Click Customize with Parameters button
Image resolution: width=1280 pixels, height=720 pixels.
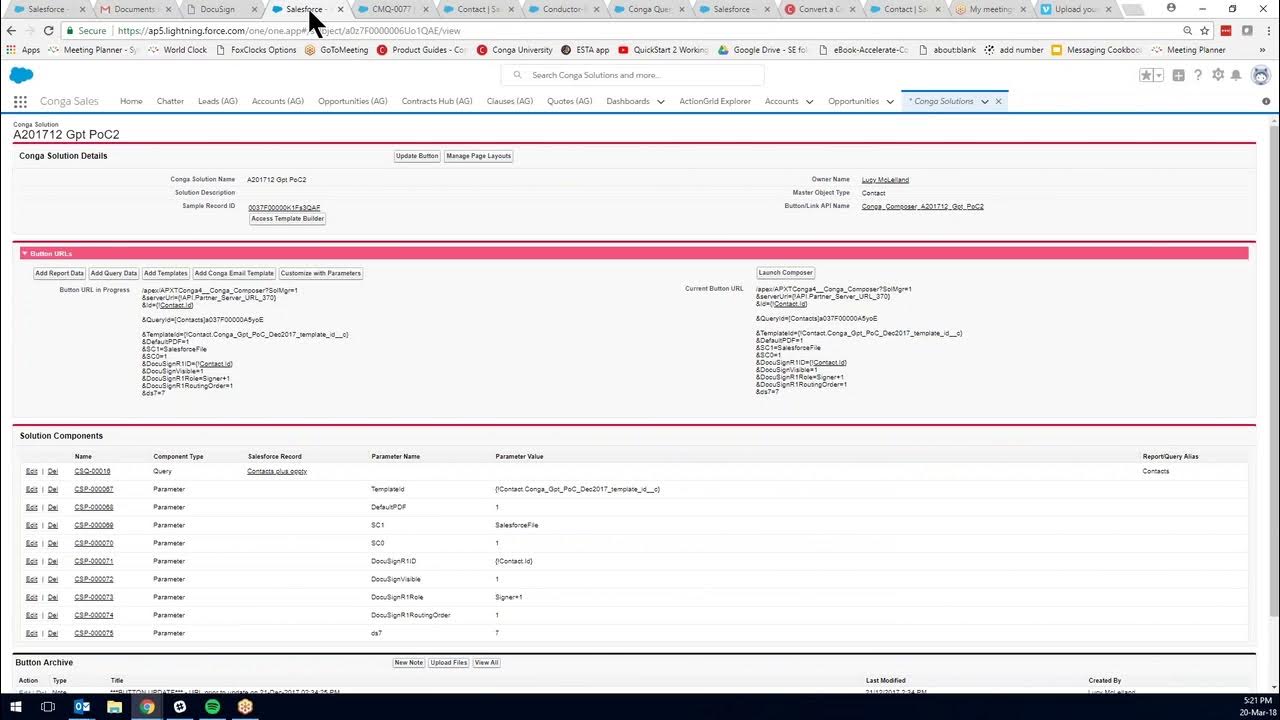(x=321, y=273)
